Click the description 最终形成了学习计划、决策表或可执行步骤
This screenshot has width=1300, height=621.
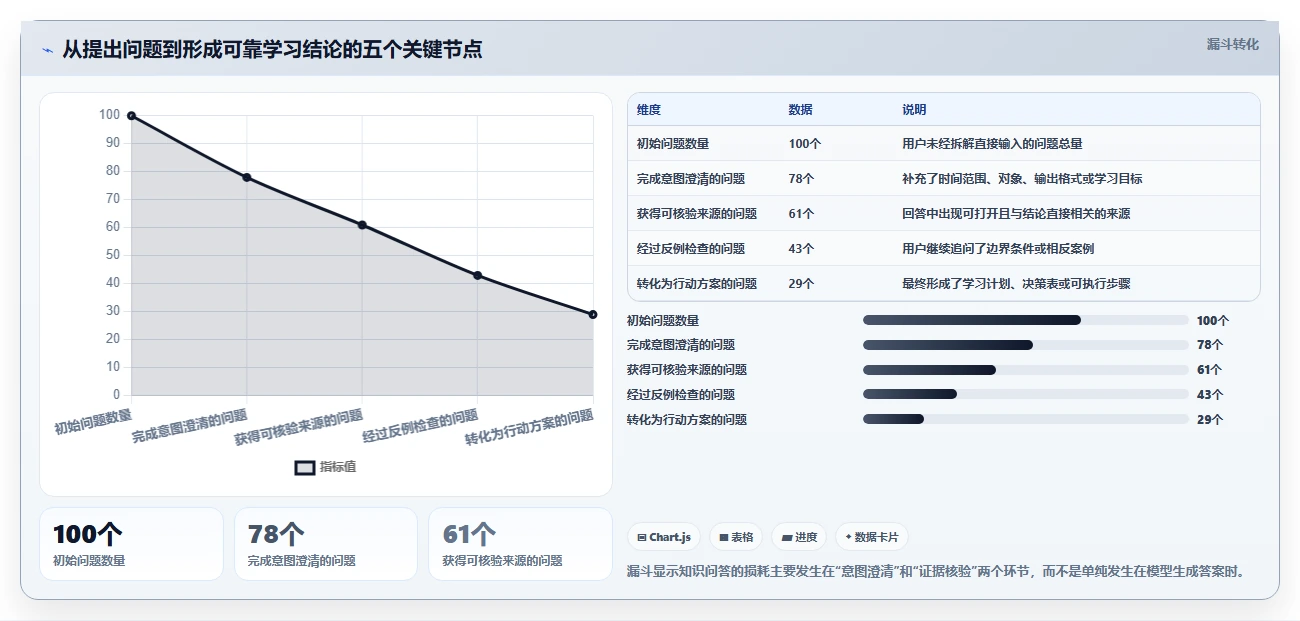(1016, 284)
